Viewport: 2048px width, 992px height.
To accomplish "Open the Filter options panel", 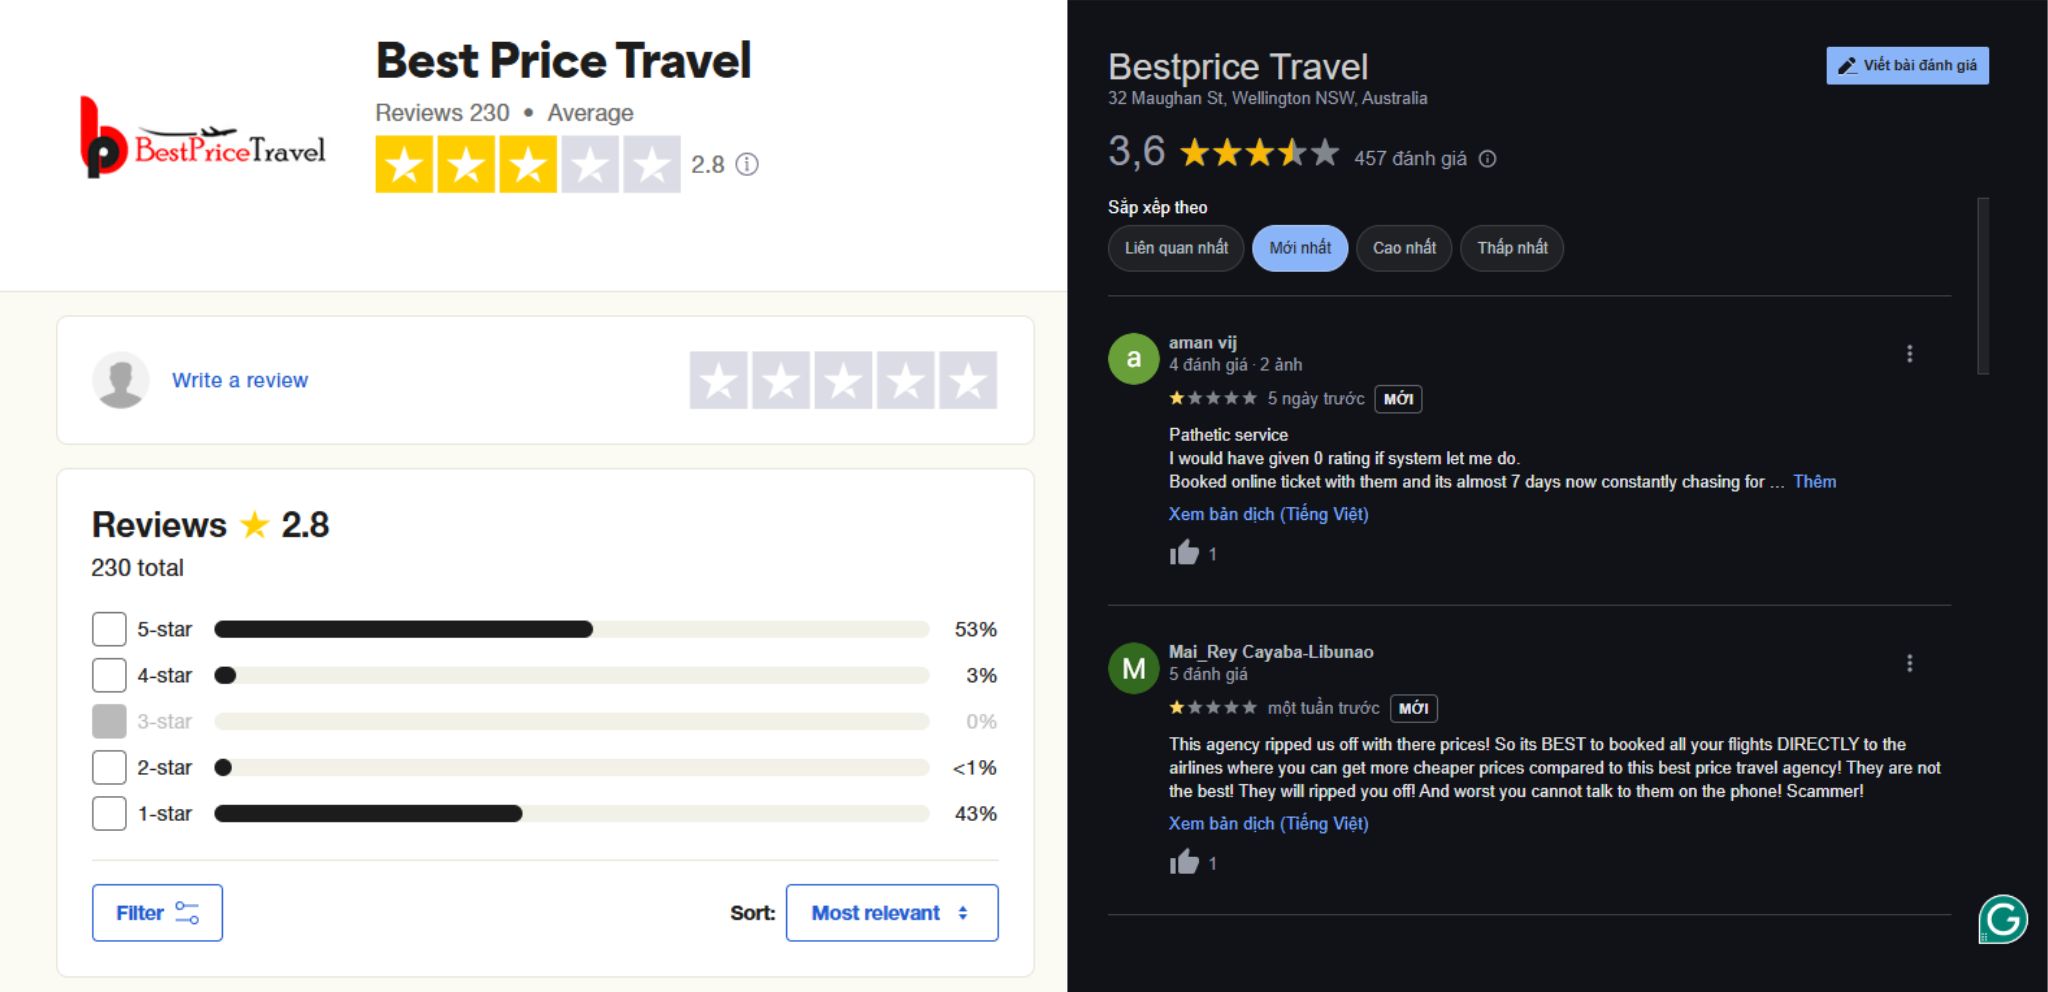I will click(x=157, y=912).
